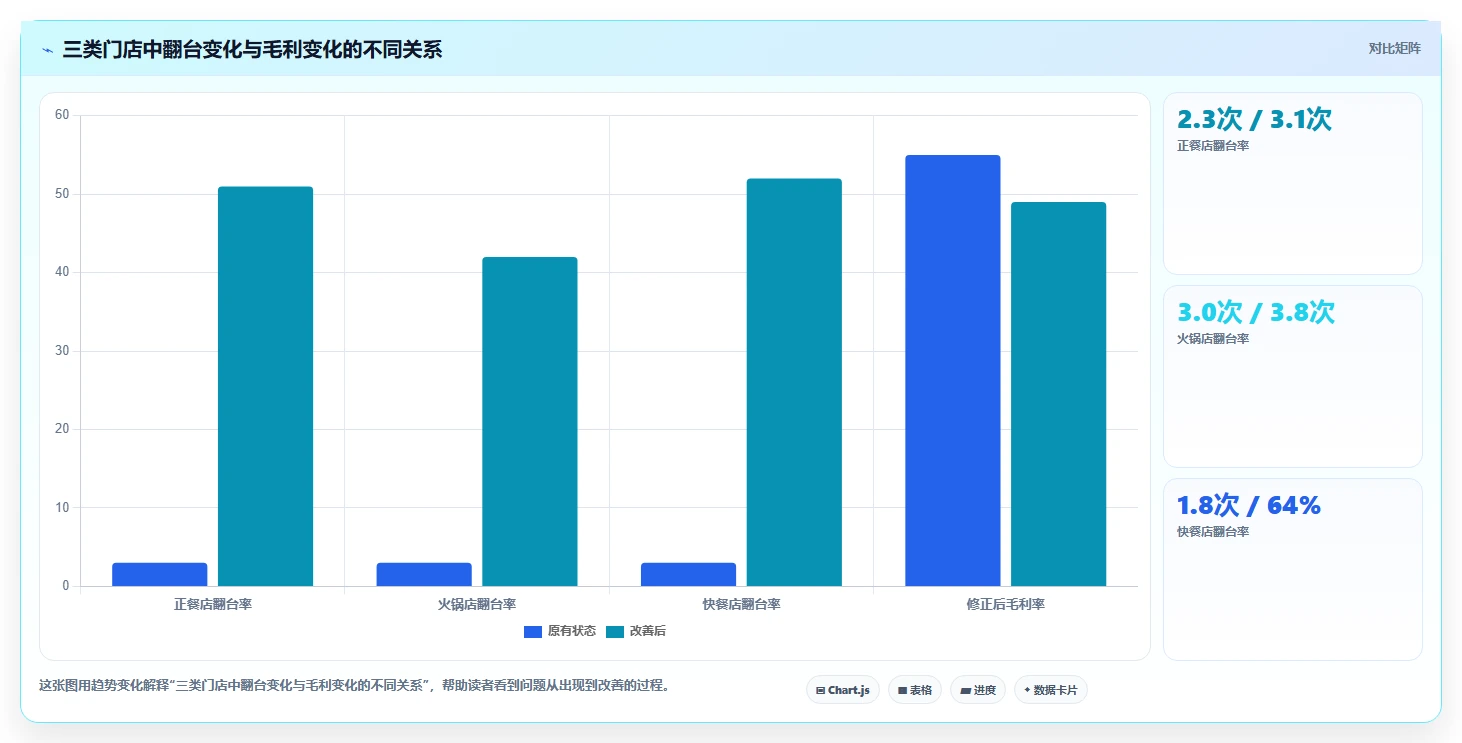Click the 进度 chip
The image size is (1462, 743).
pyautogui.click(x=978, y=690)
